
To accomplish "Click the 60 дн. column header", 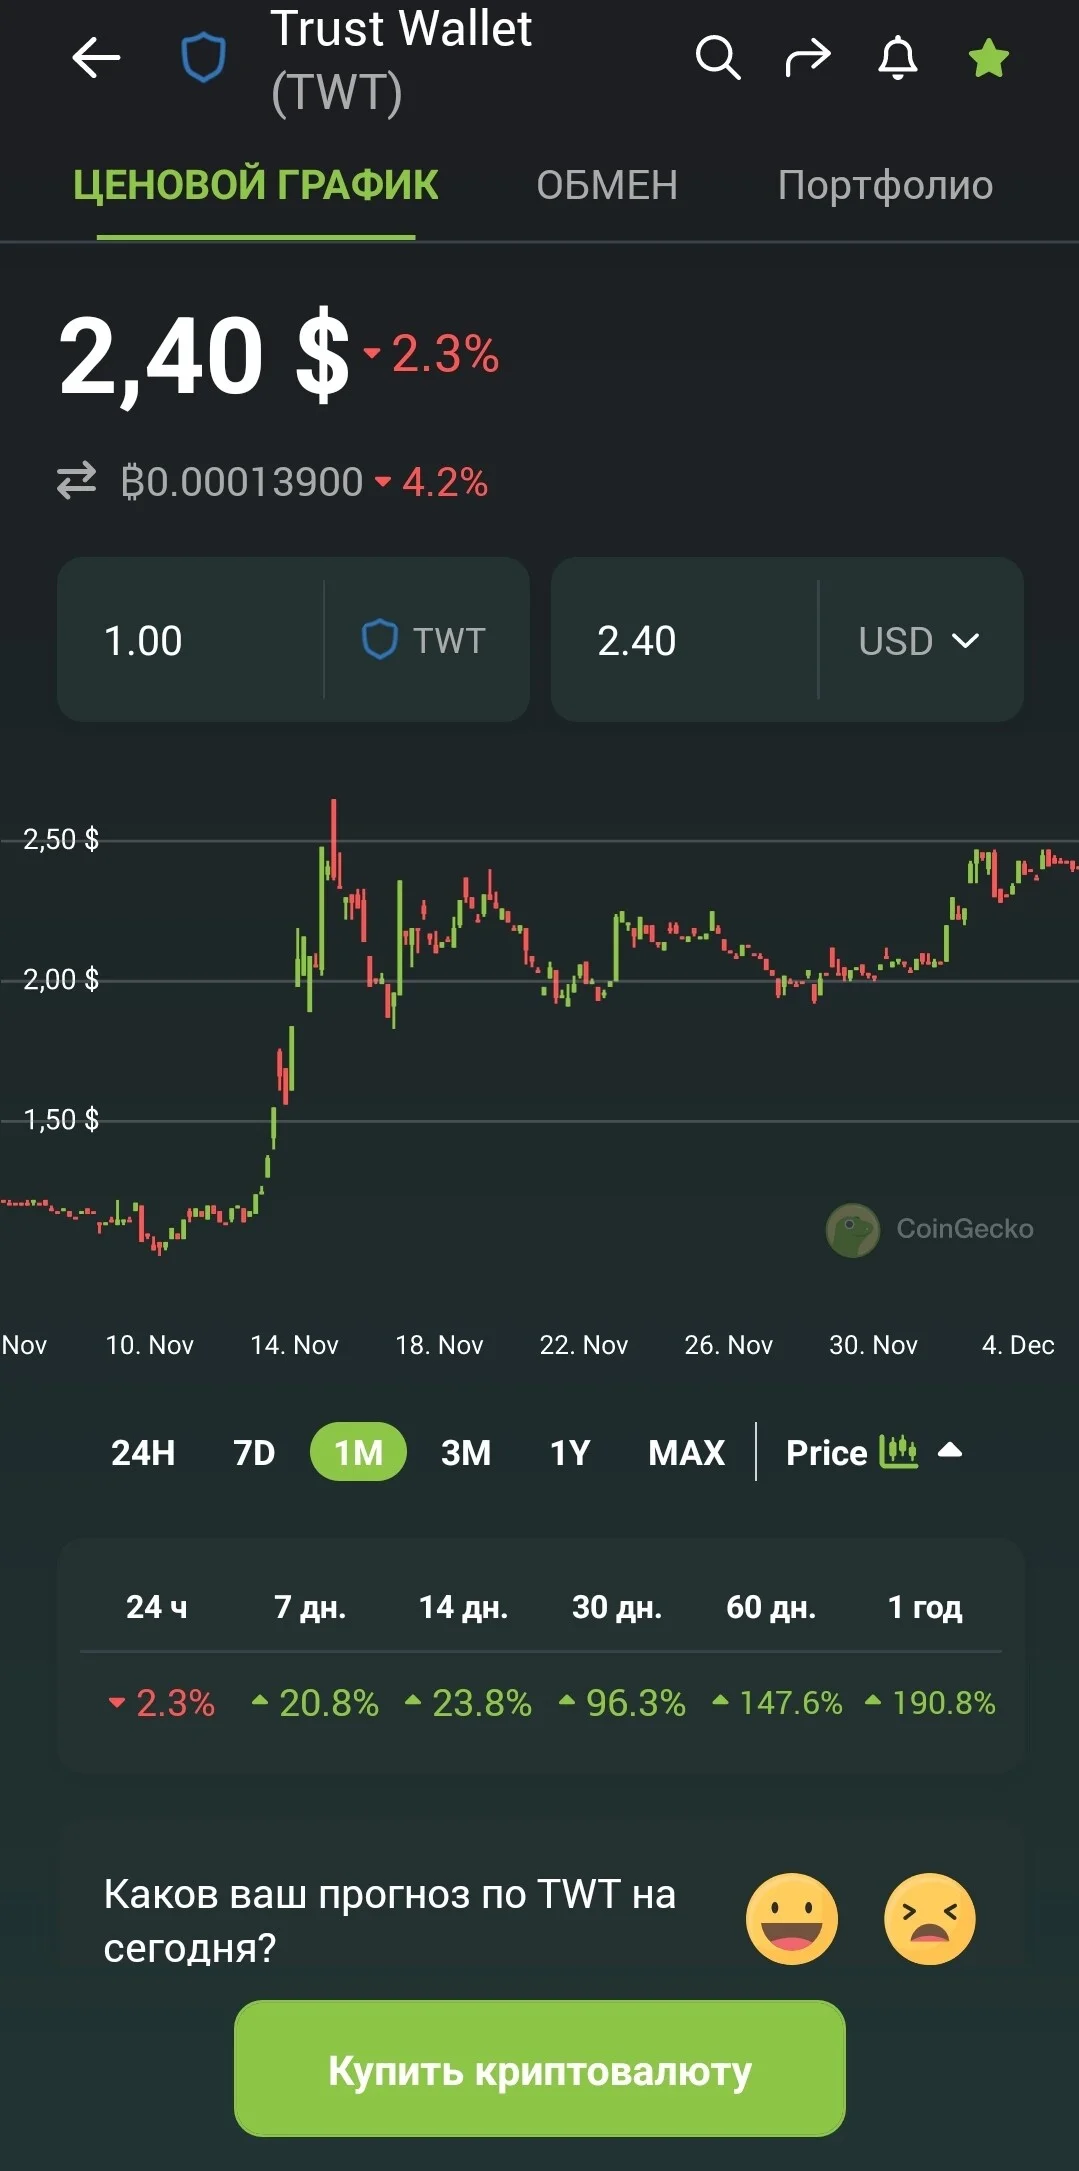I will 771,1607.
